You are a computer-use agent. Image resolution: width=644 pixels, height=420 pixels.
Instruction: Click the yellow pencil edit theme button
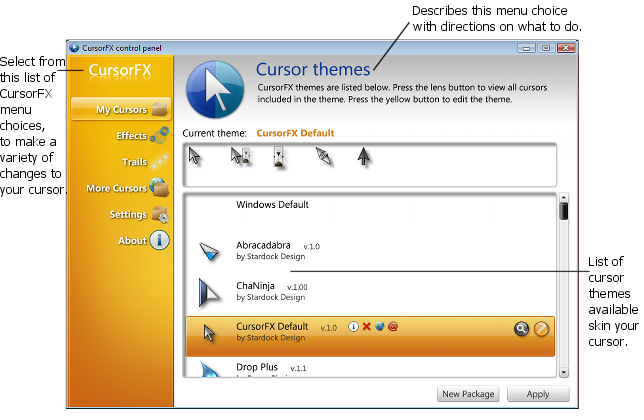(x=541, y=329)
